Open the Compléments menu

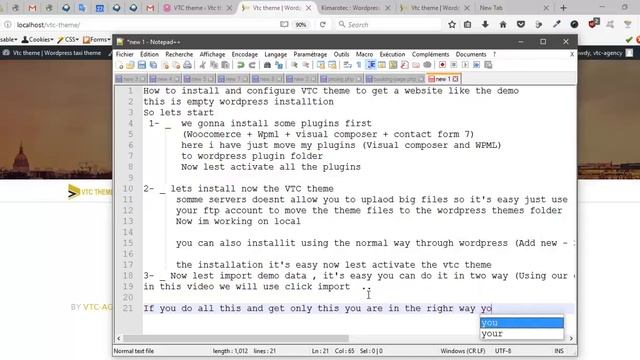(x=430, y=54)
